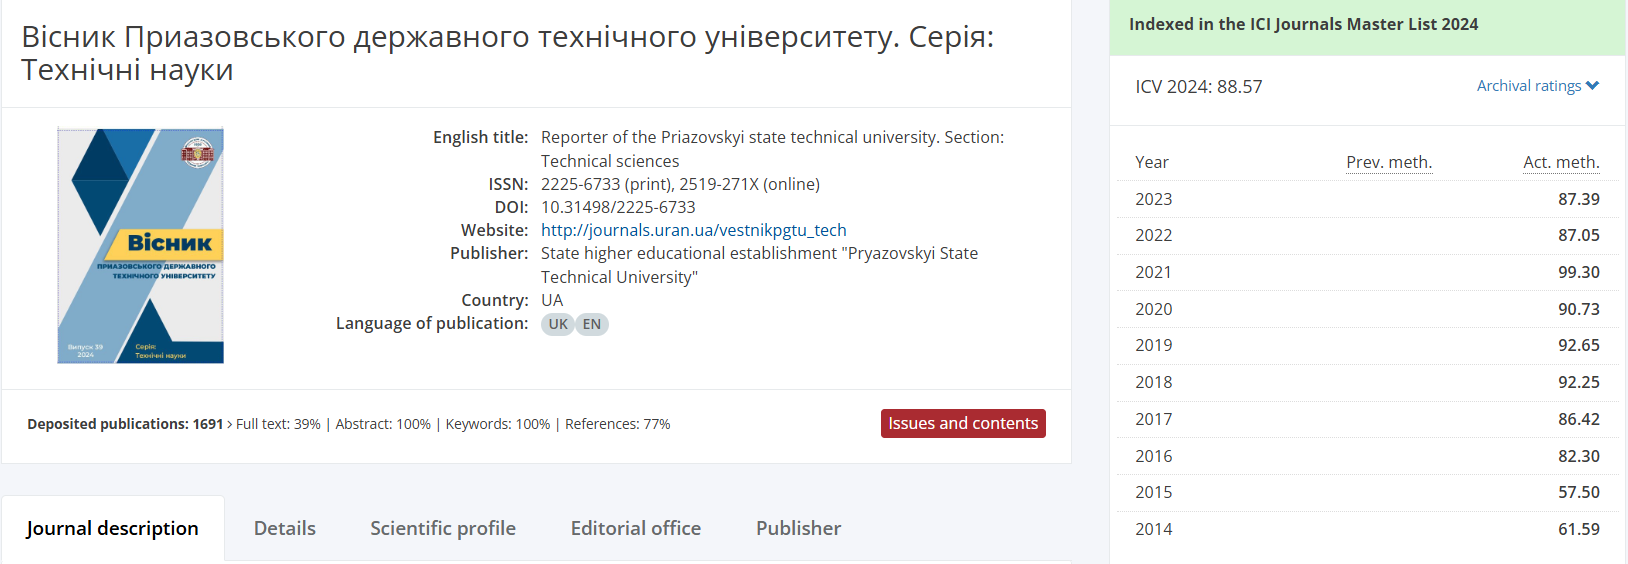Open the journals.uran.ua website link
The width and height of the screenshot is (1628, 564).
tap(693, 230)
